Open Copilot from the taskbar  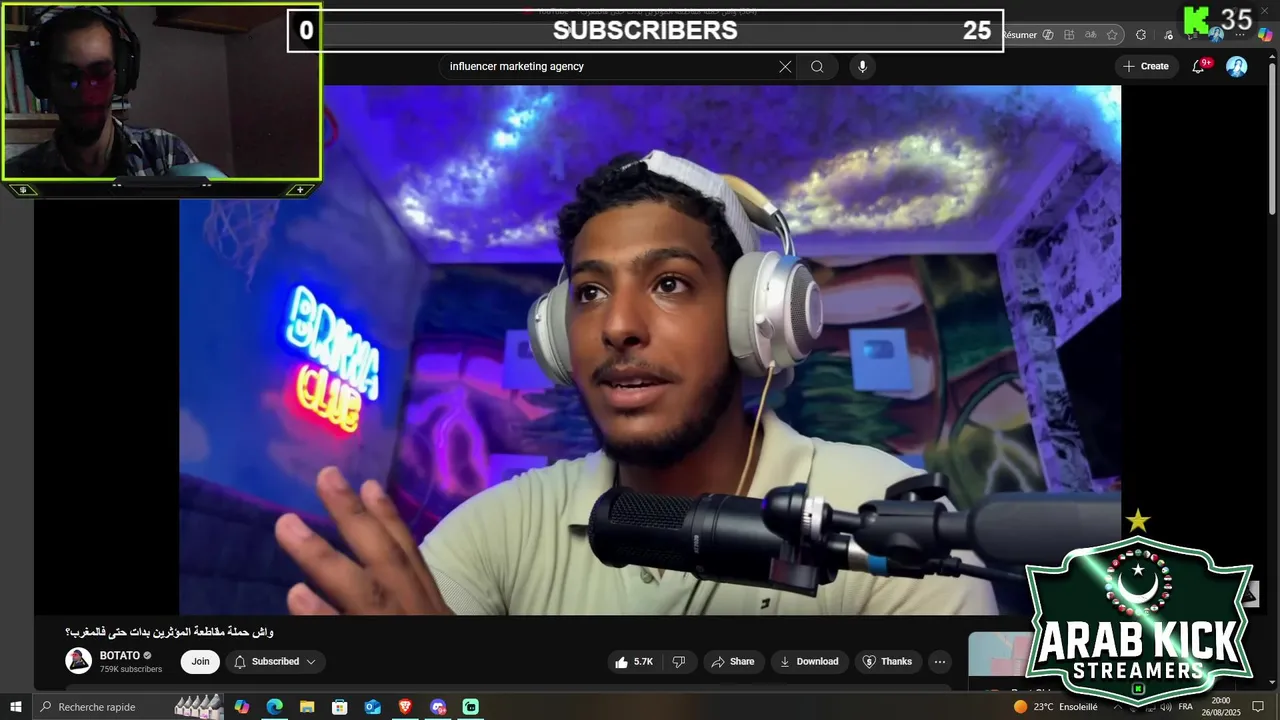242,707
